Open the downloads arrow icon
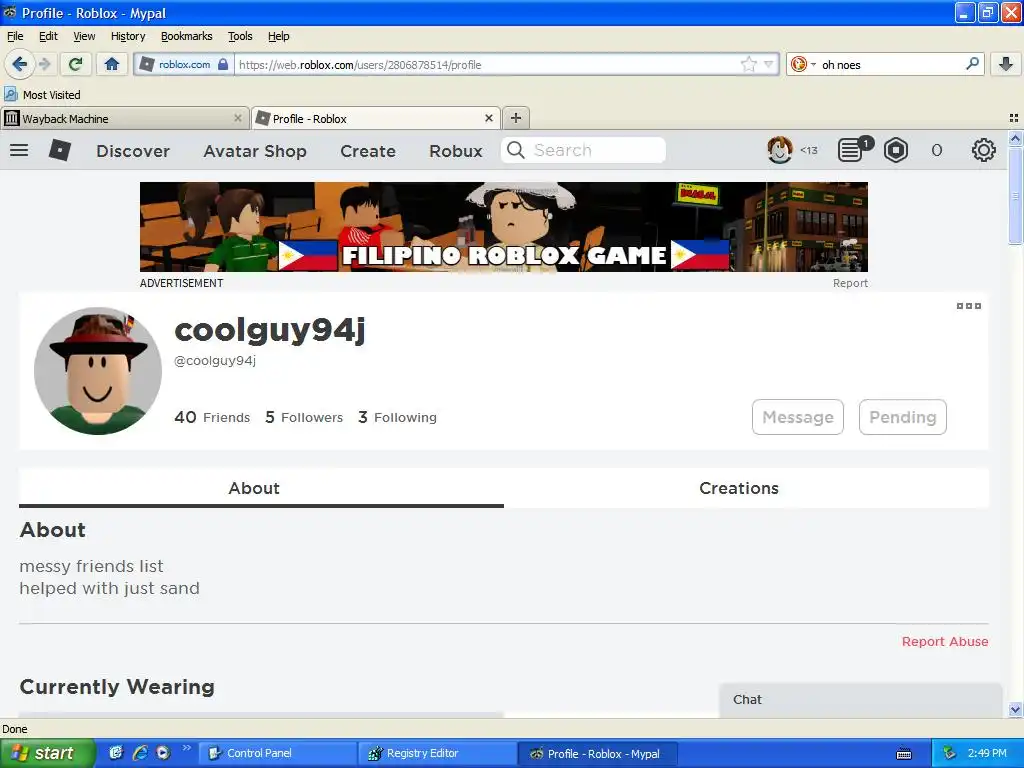The height and width of the screenshot is (768, 1024). tap(1006, 64)
